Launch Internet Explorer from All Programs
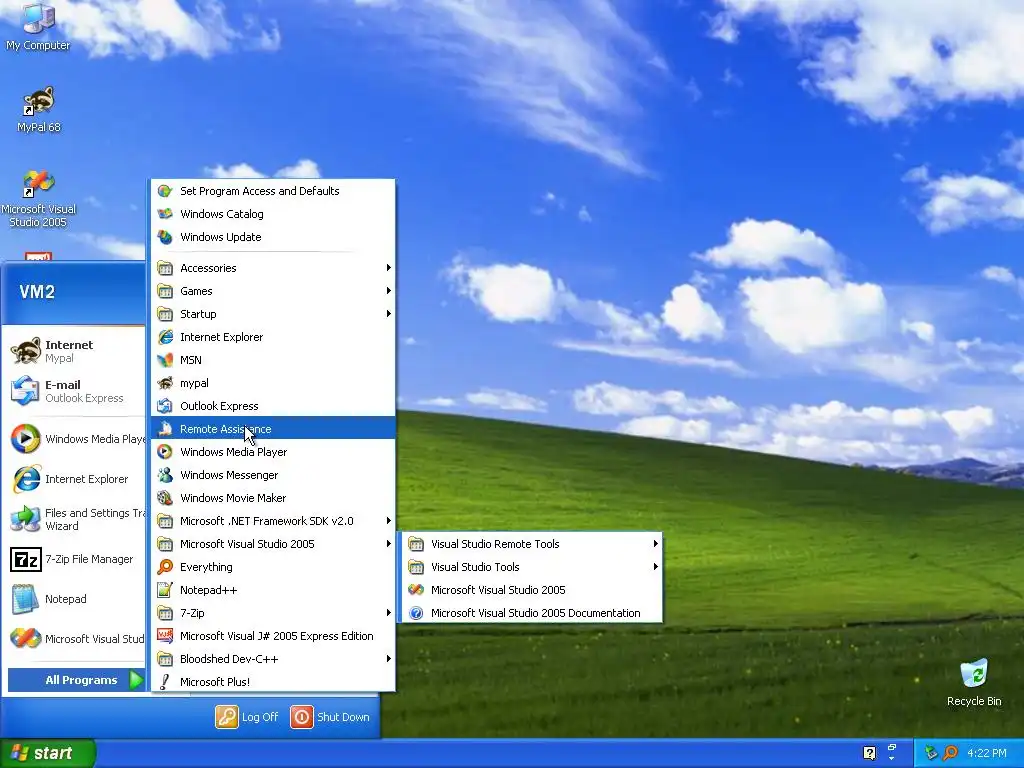Screen dimensions: 1024x768 pyautogui.click(x=273, y=337)
